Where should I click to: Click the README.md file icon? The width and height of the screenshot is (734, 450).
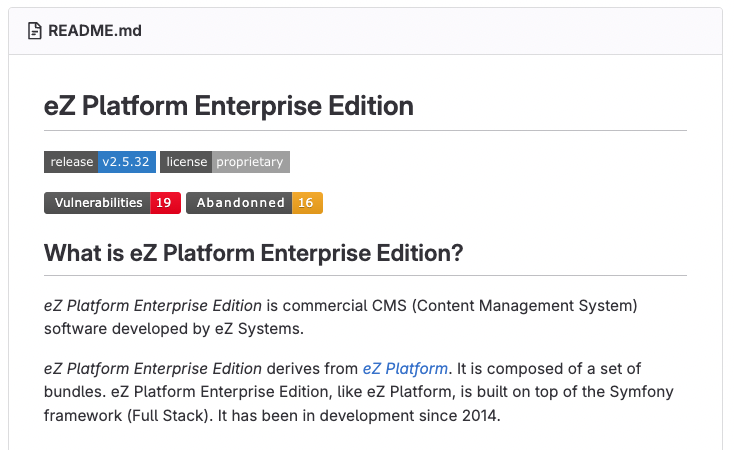click(34, 31)
